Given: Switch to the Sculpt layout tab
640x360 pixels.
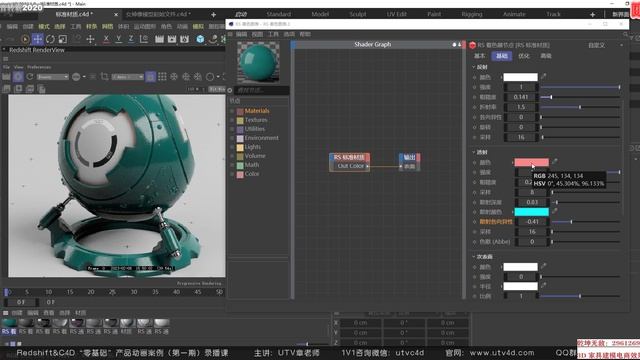Looking at the screenshot, I should (358, 14).
